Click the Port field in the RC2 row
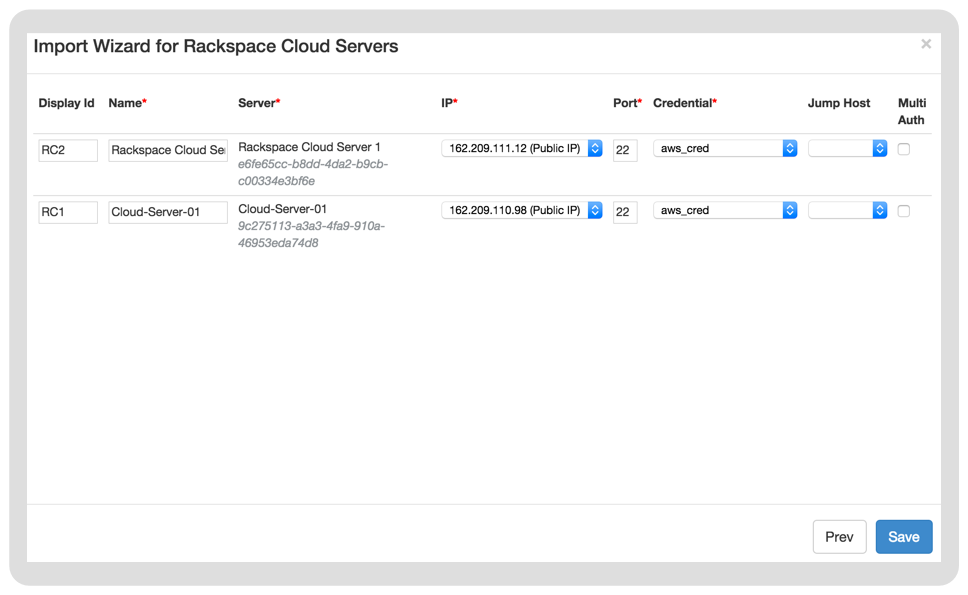 (x=625, y=150)
